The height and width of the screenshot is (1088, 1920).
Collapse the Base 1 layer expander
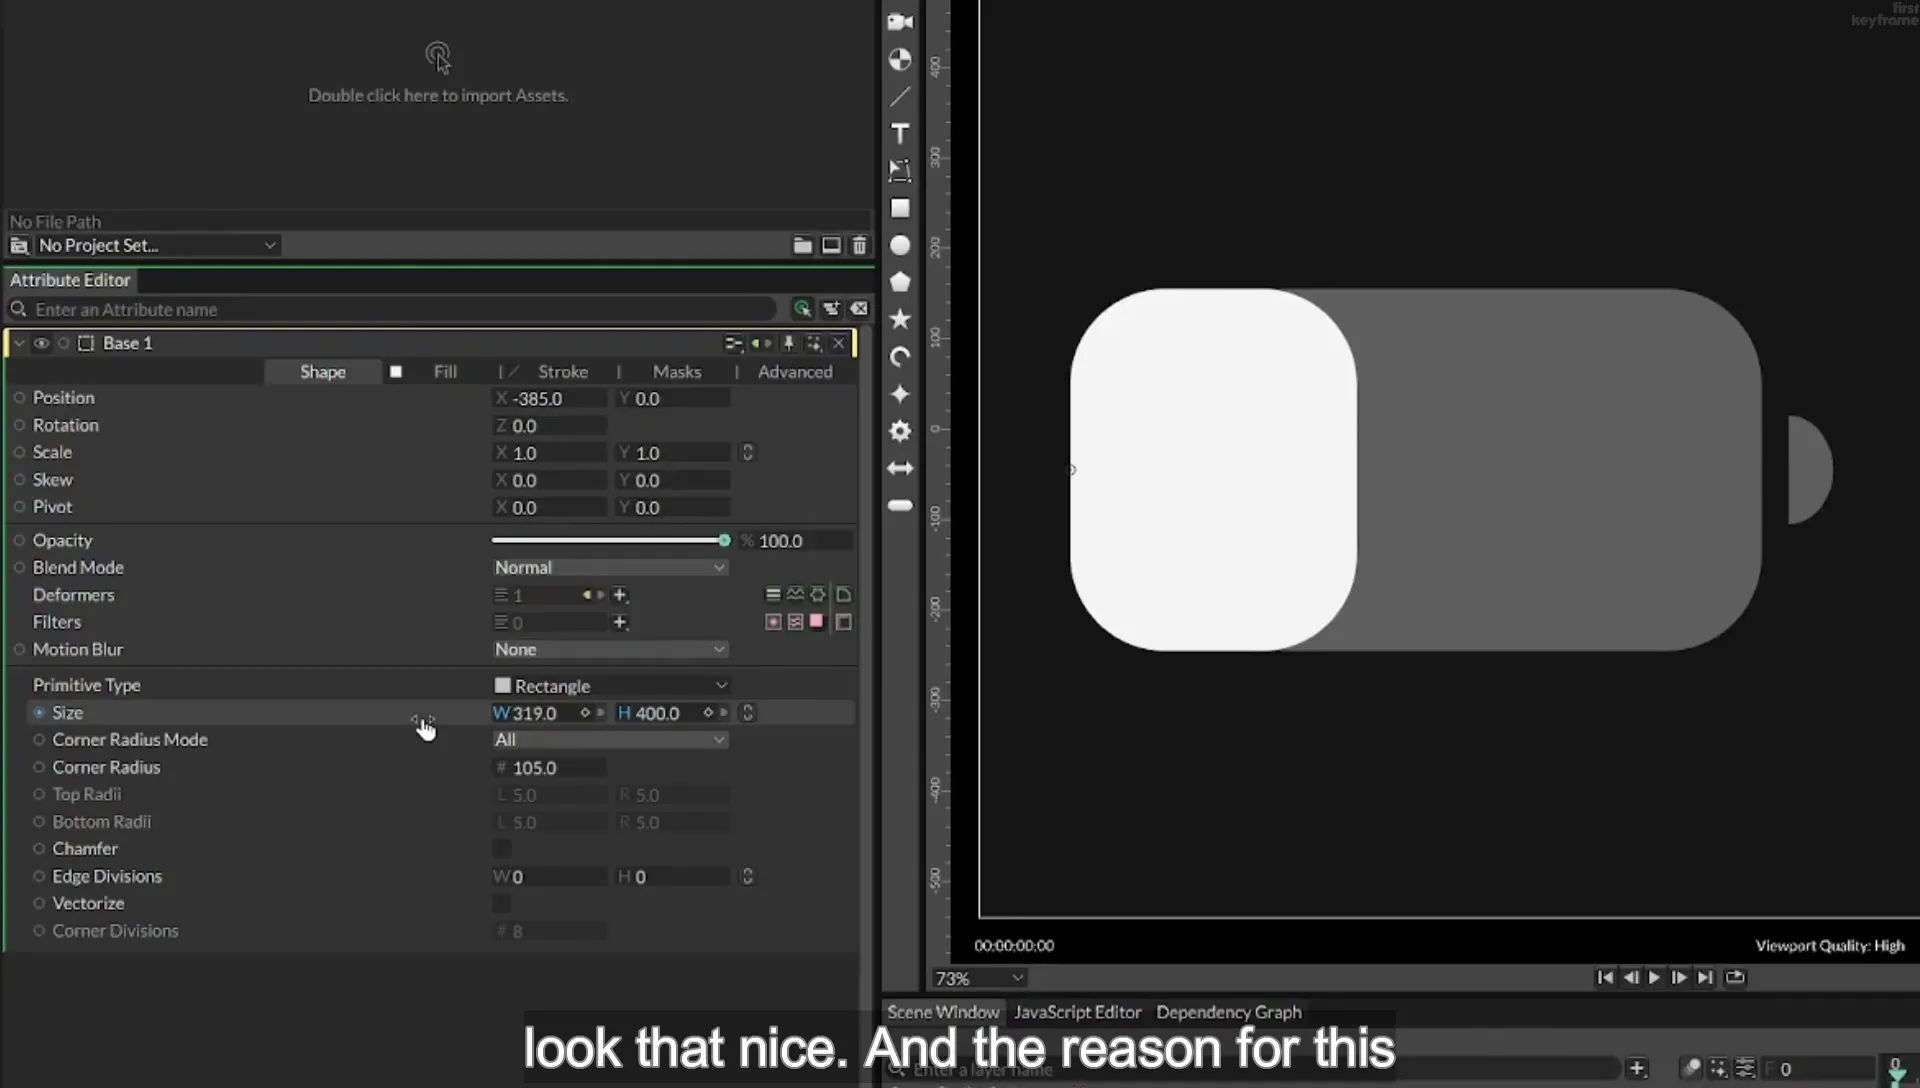coord(19,343)
